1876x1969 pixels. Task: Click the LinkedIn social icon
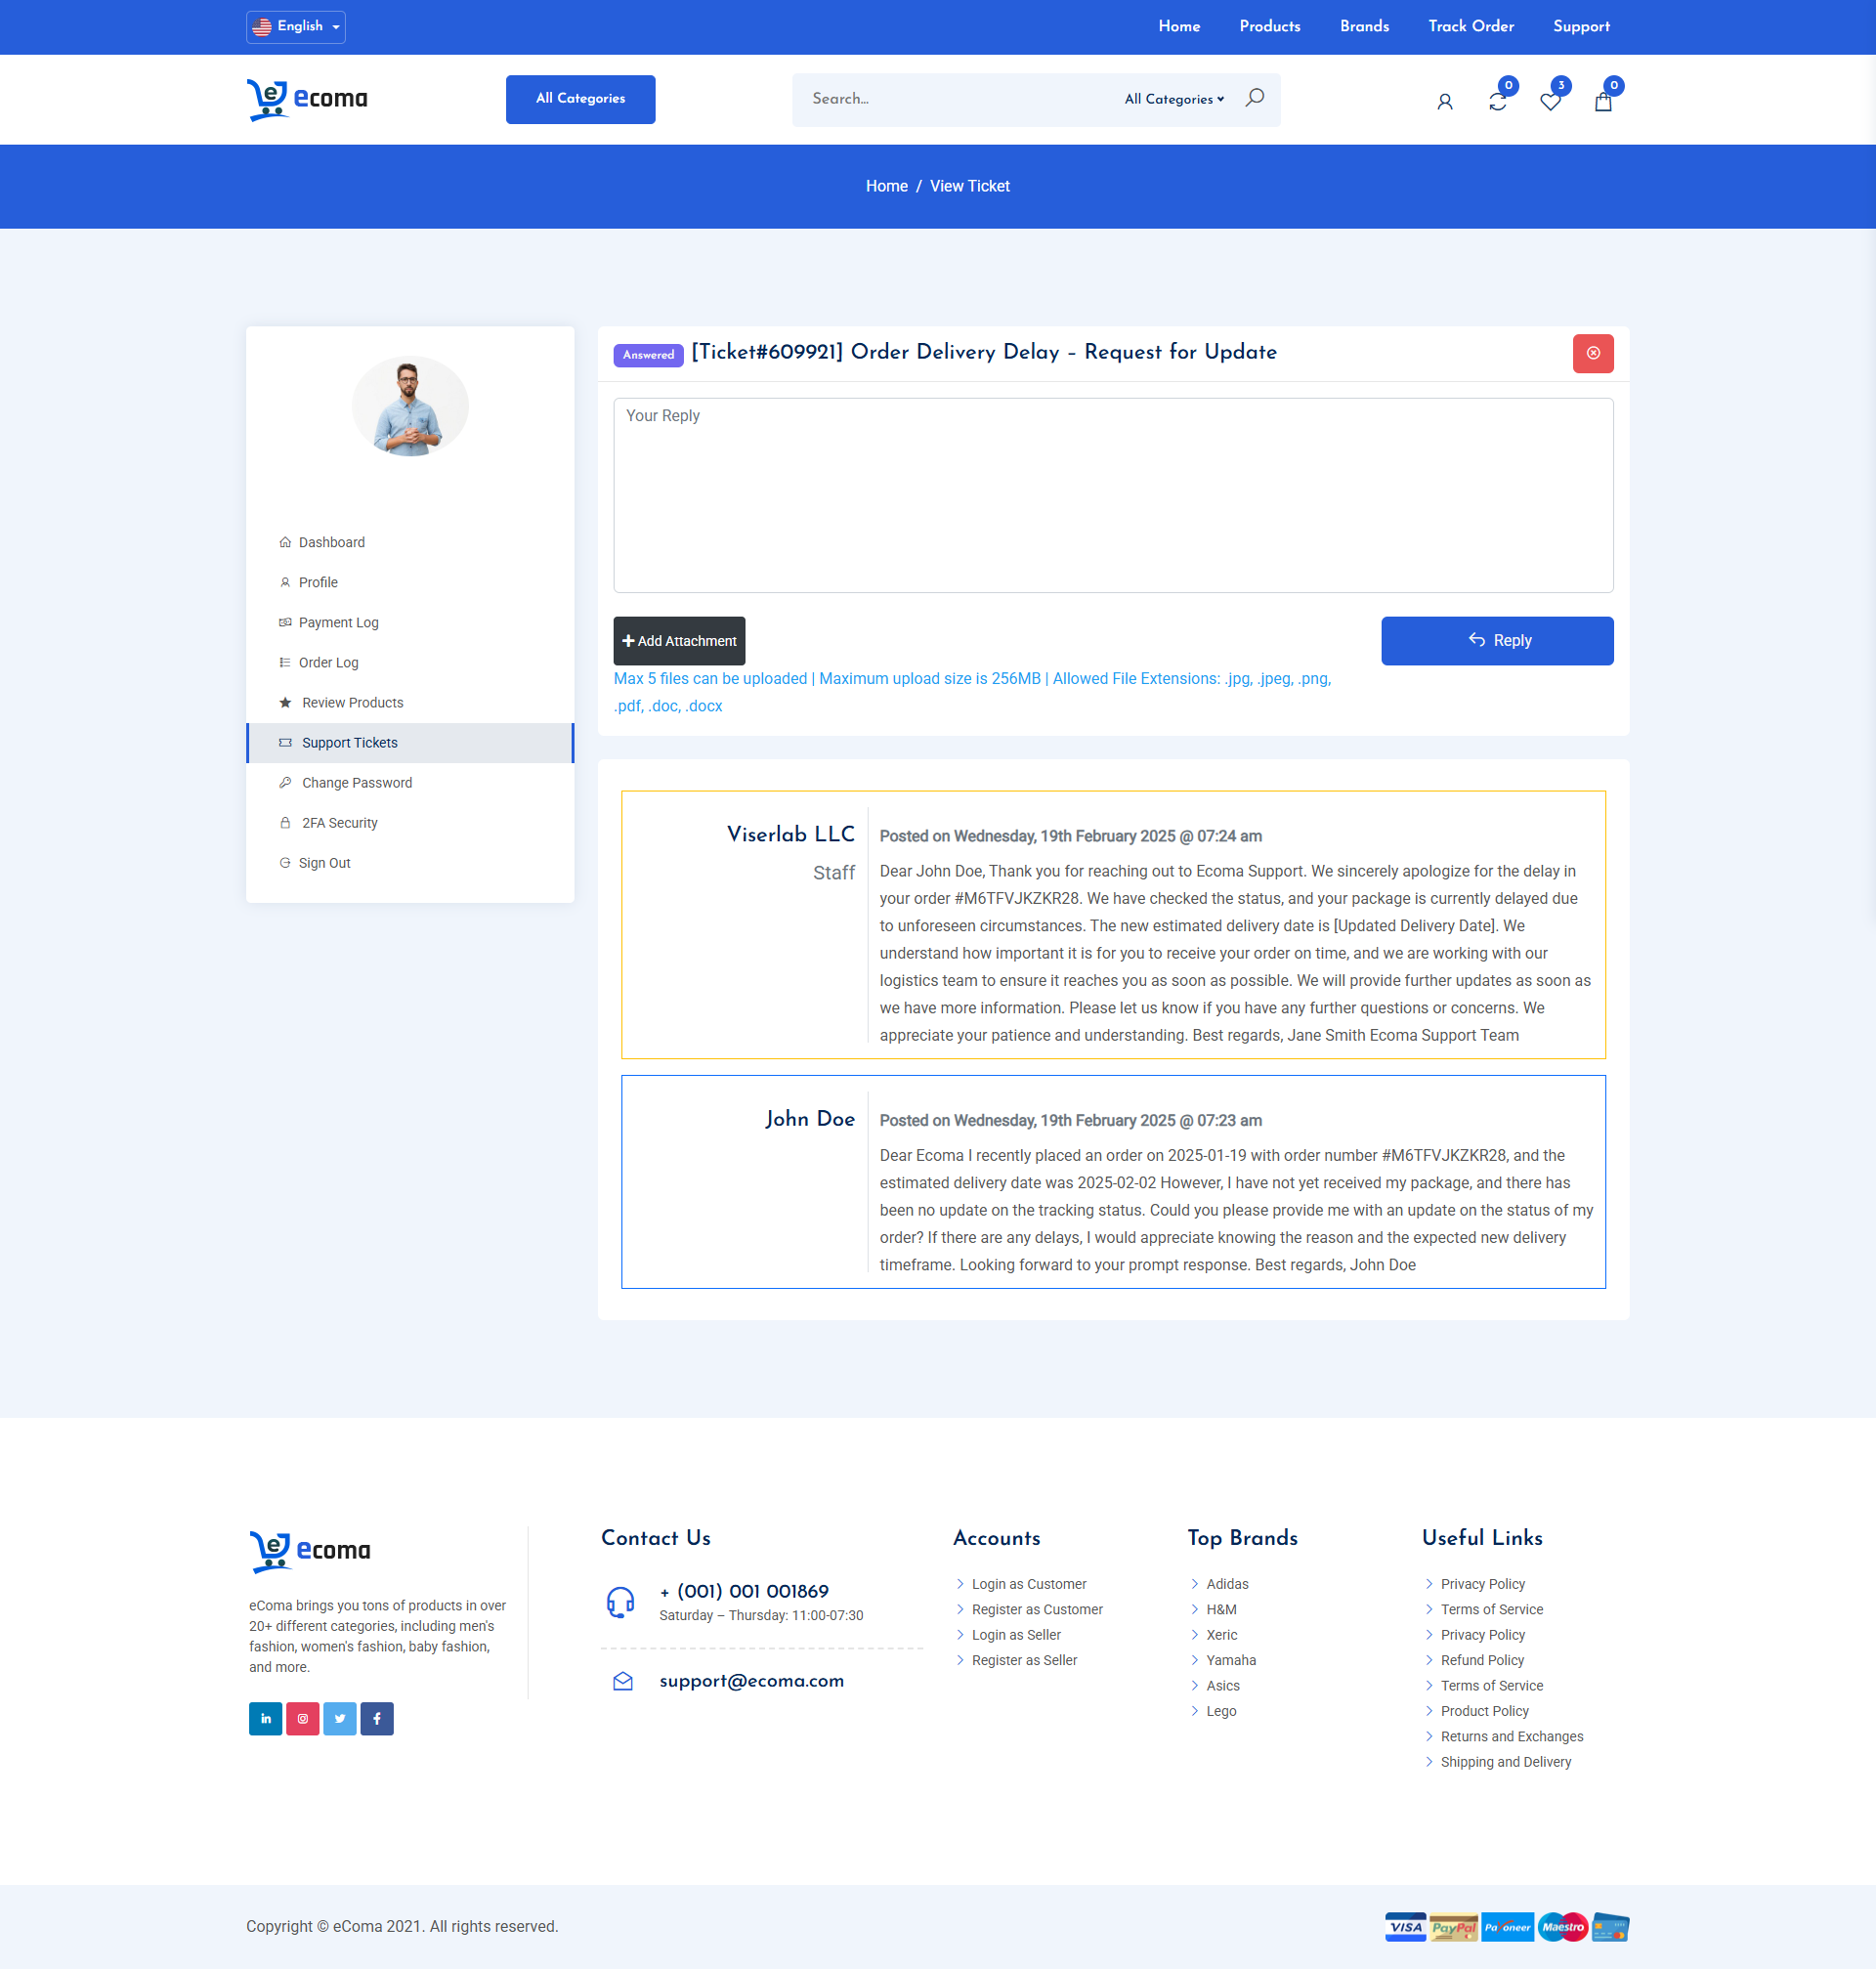(265, 1718)
